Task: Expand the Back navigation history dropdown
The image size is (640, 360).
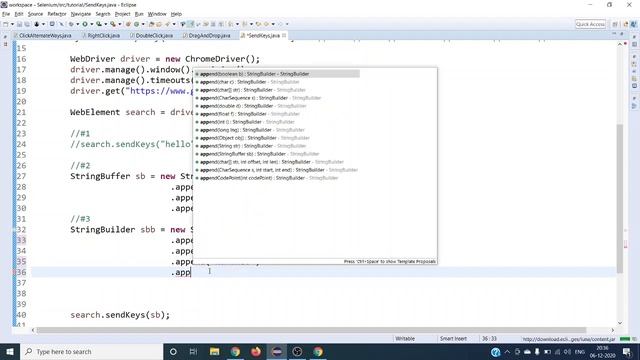Action: tap(273, 24)
